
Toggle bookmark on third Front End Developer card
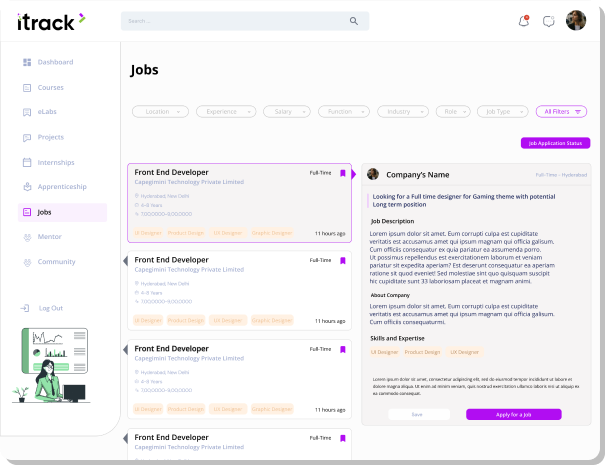pos(343,349)
